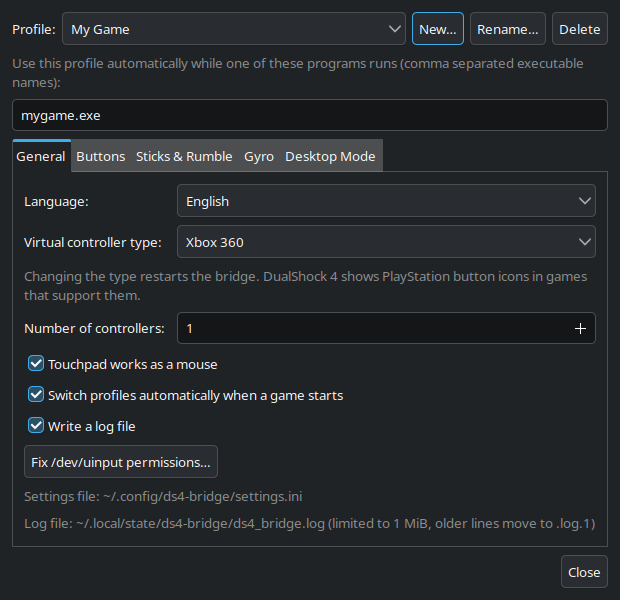The height and width of the screenshot is (600, 620).
Task: Toggle Touchpad works as a mouse checkbox
Action: tap(36, 363)
